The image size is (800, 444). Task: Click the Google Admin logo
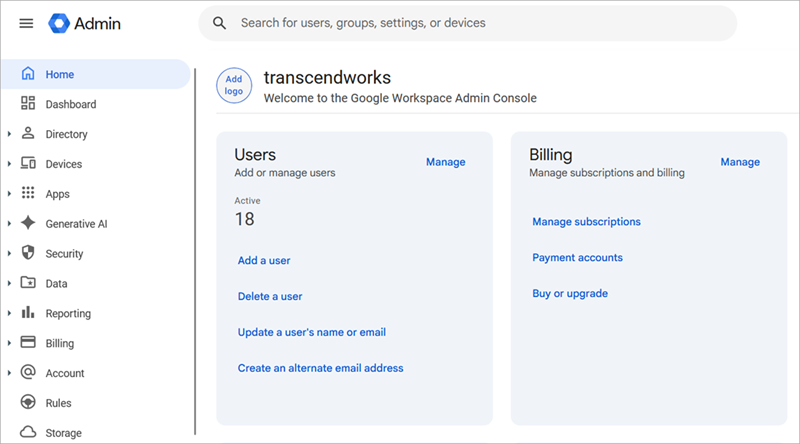pyautogui.click(x=85, y=23)
